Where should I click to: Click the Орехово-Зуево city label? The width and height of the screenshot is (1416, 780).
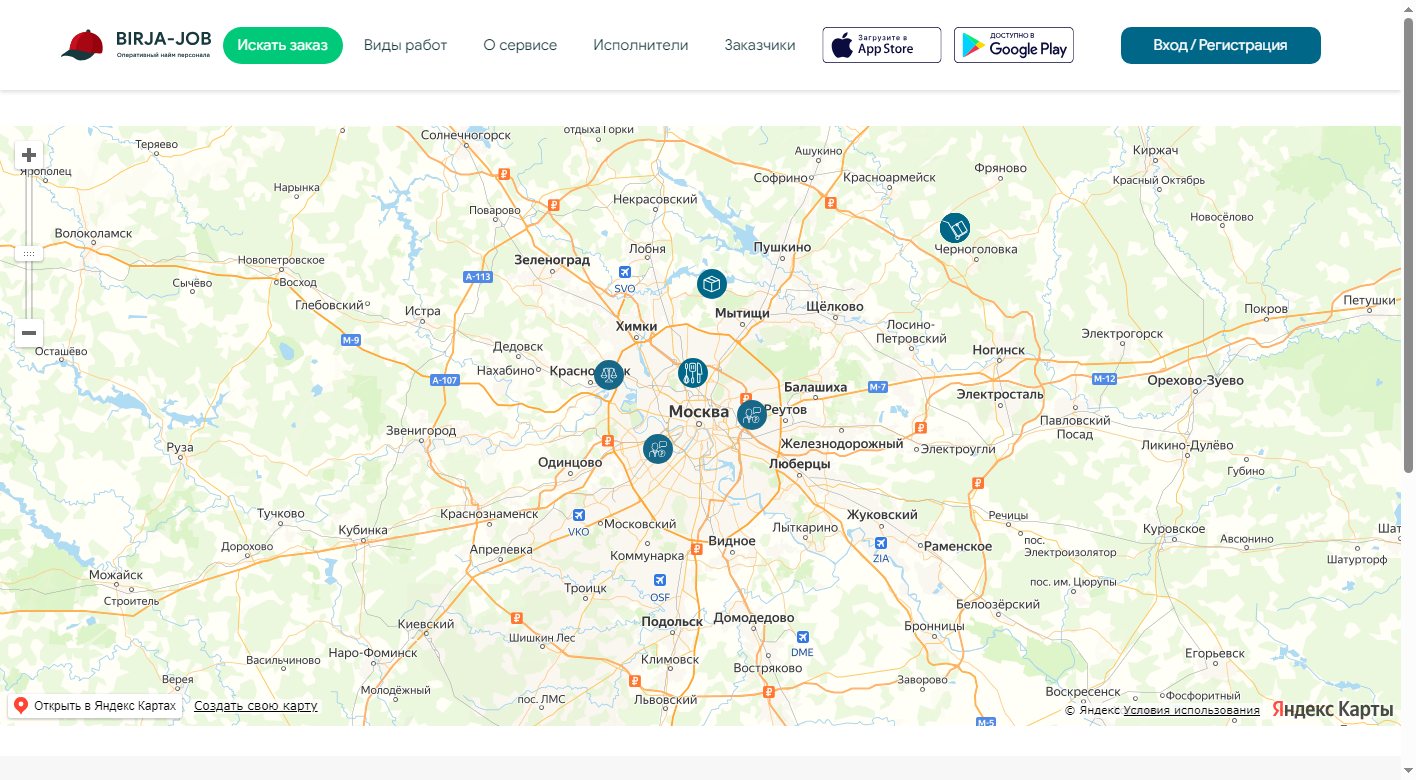pyautogui.click(x=1195, y=381)
